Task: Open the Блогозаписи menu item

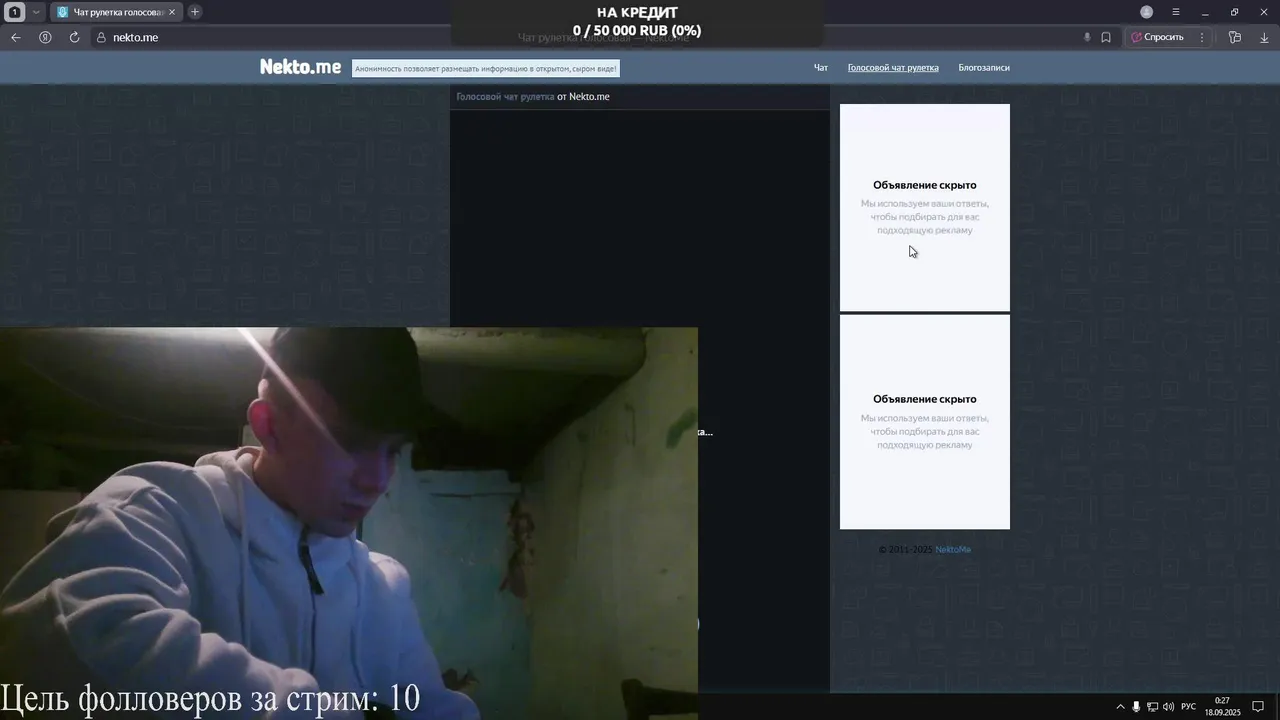Action: click(984, 68)
